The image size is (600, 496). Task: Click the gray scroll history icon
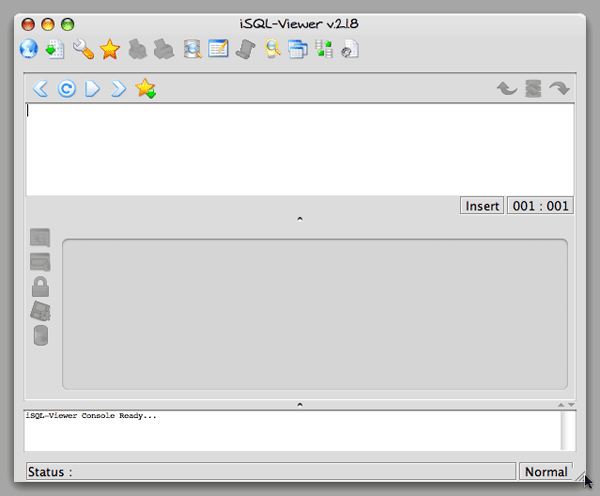245,49
